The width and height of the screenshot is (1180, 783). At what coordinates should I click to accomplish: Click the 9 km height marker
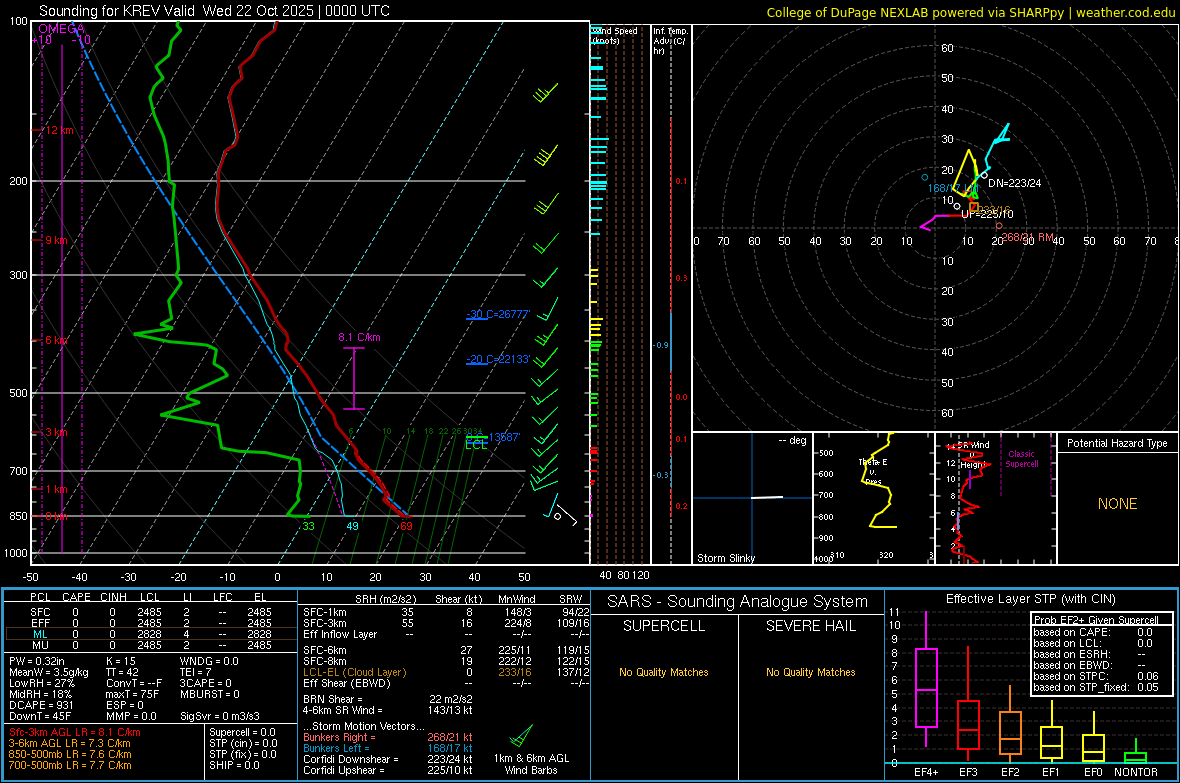[56, 240]
